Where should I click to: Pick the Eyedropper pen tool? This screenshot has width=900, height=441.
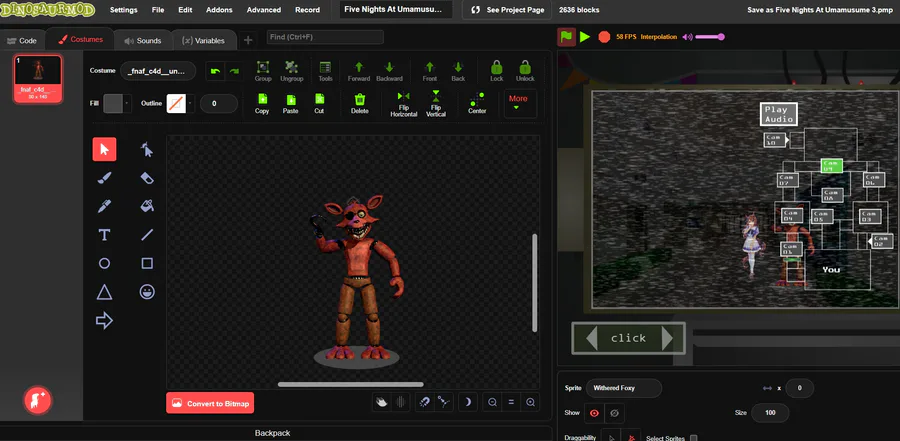(104, 206)
